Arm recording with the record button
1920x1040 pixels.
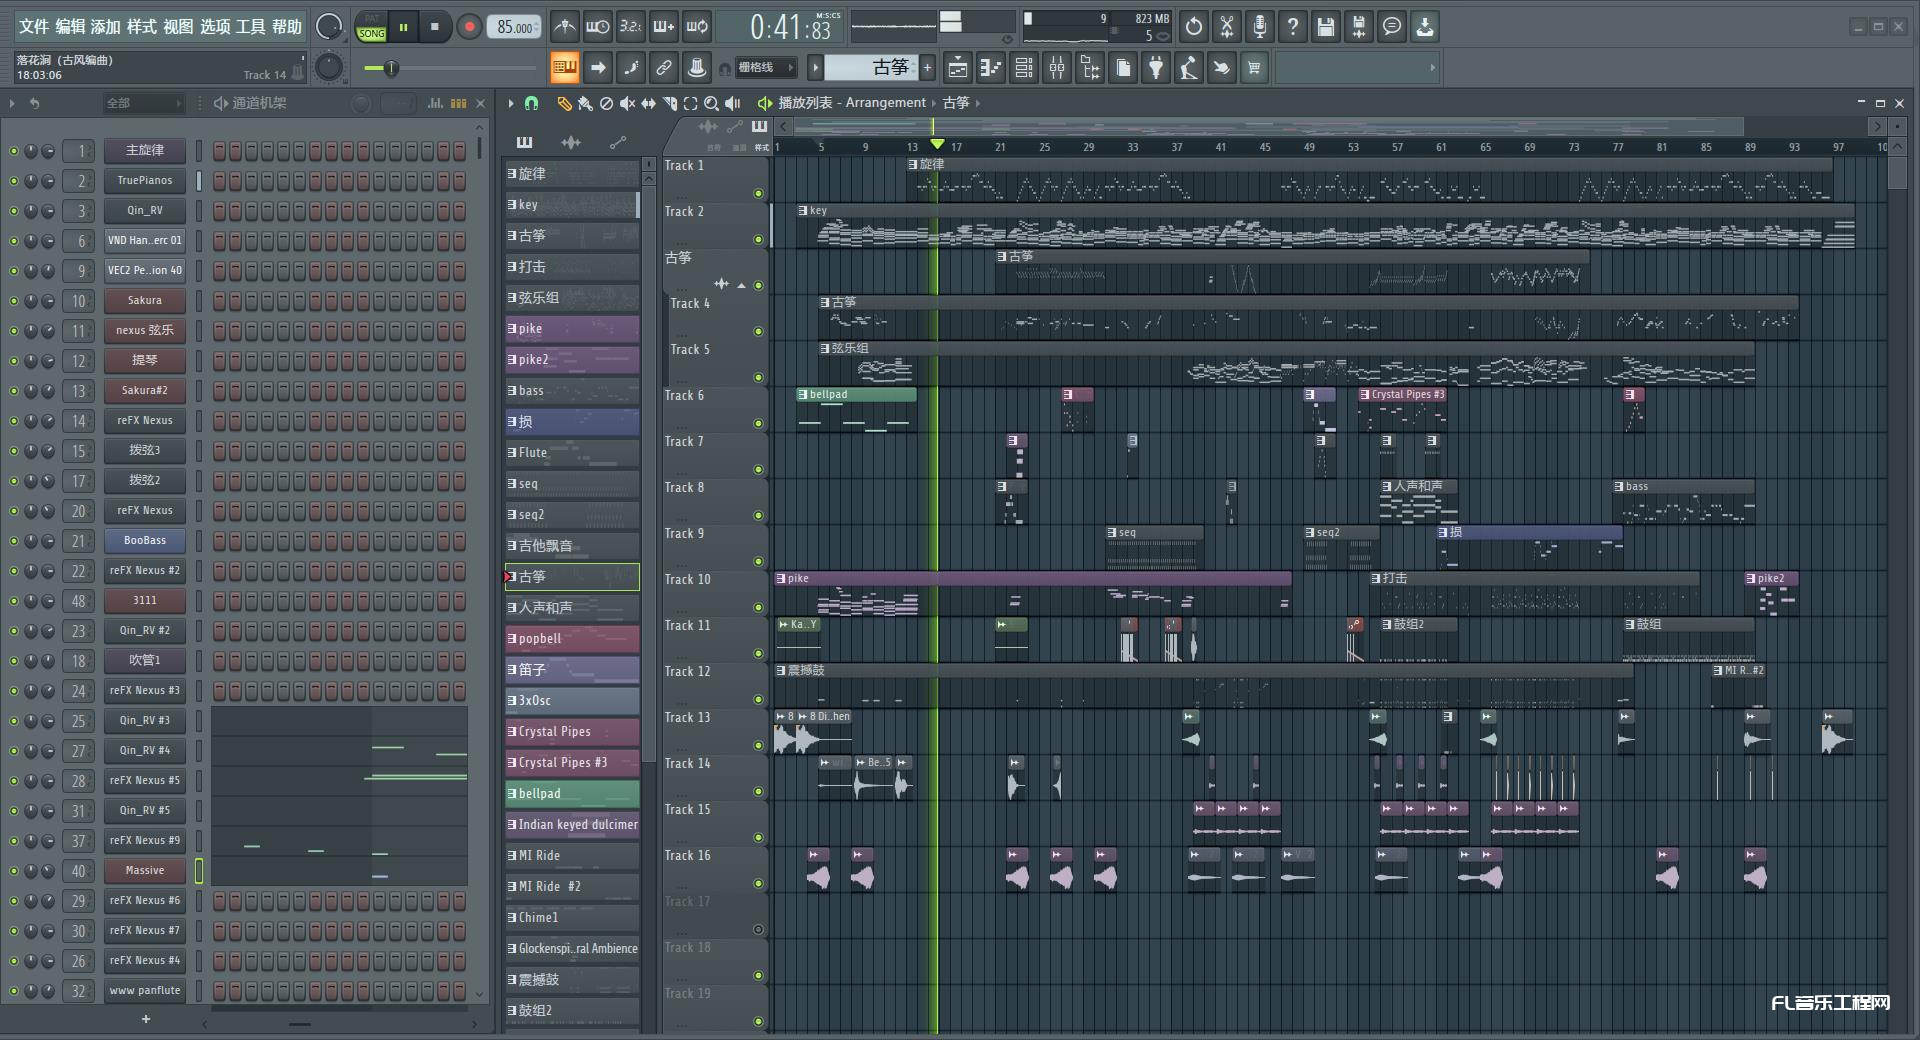click(468, 27)
